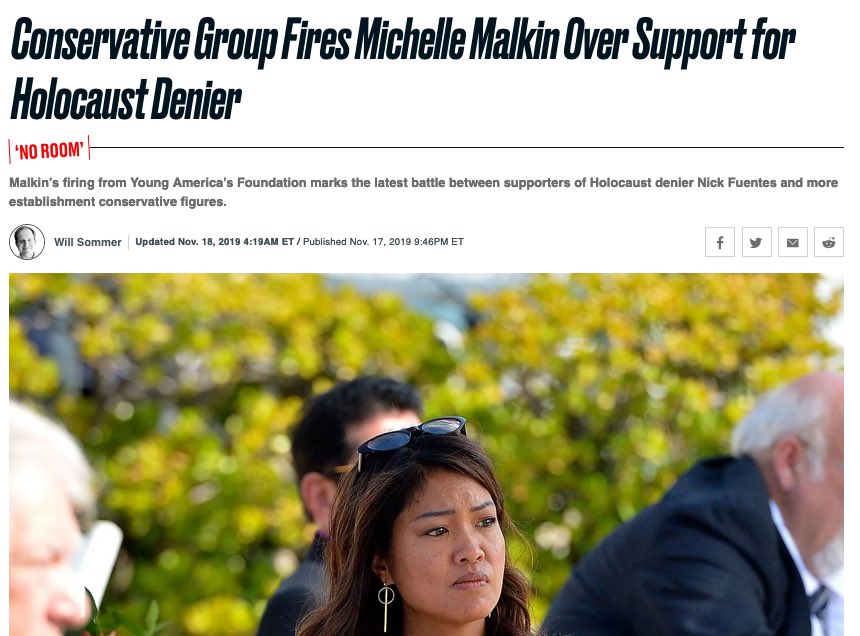This screenshot has width=860, height=636.
Task: Click 'establishment conservative figures' subheading text
Action: [x=117, y=202]
